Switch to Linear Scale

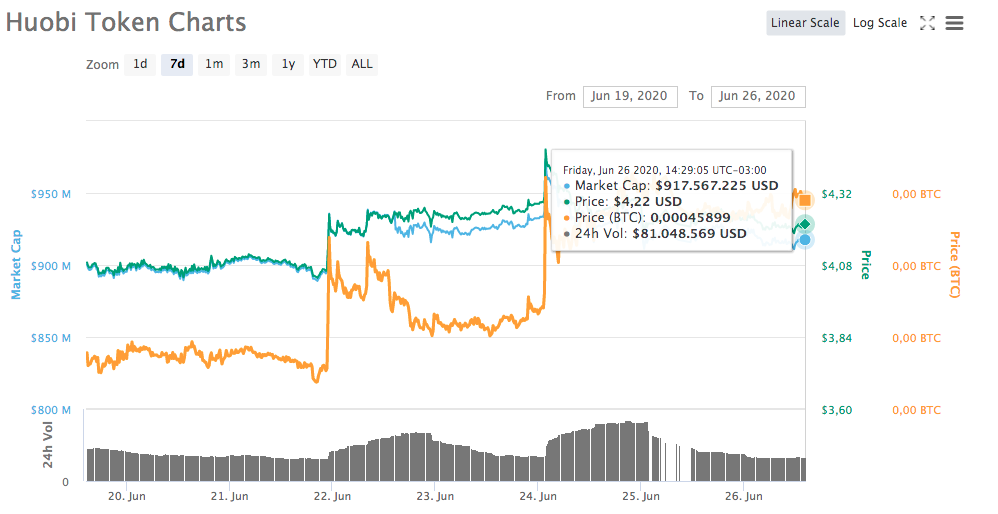805,23
